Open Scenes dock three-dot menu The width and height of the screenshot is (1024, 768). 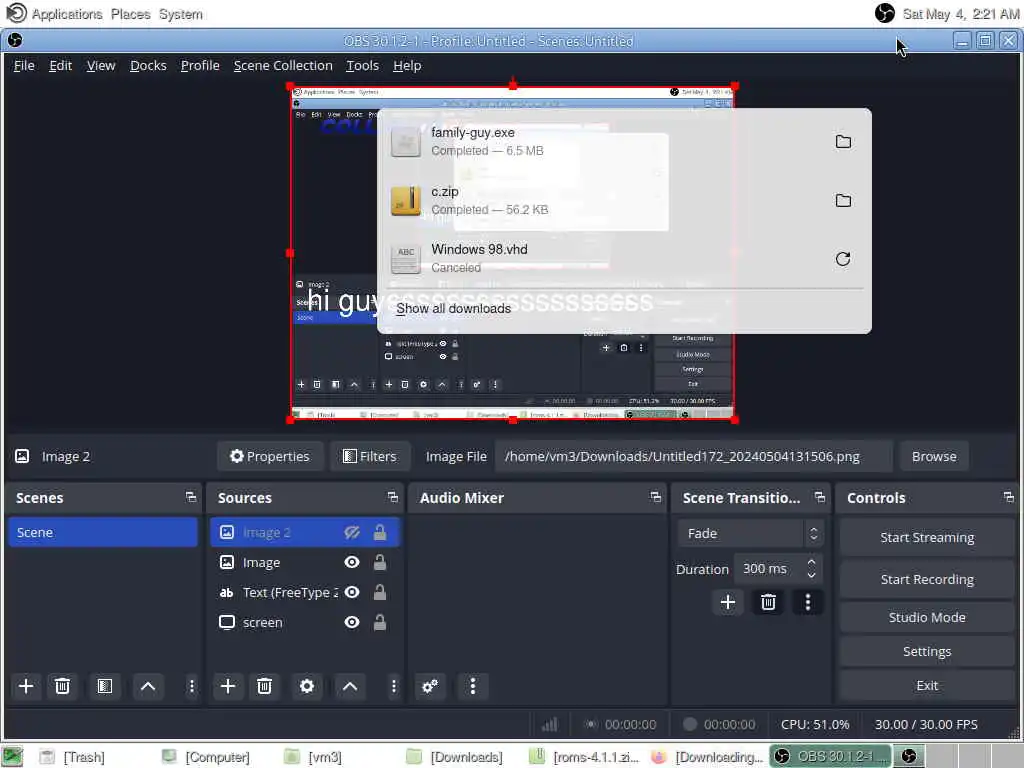tap(191, 686)
